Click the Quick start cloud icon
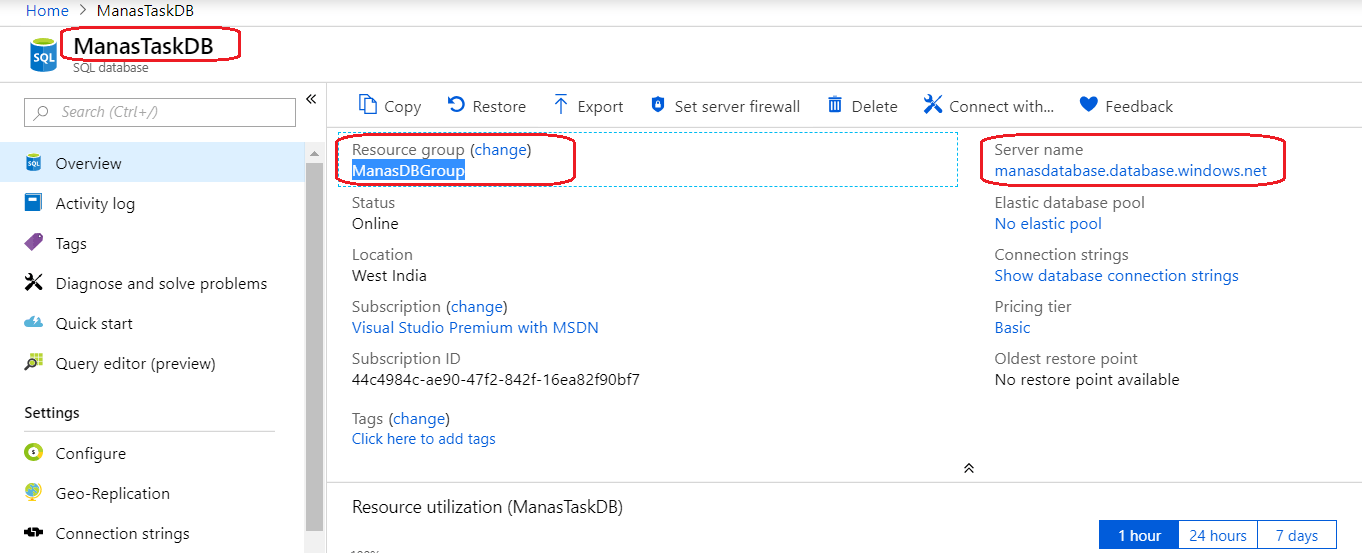This screenshot has width=1362, height=553. pyautogui.click(x=34, y=322)
